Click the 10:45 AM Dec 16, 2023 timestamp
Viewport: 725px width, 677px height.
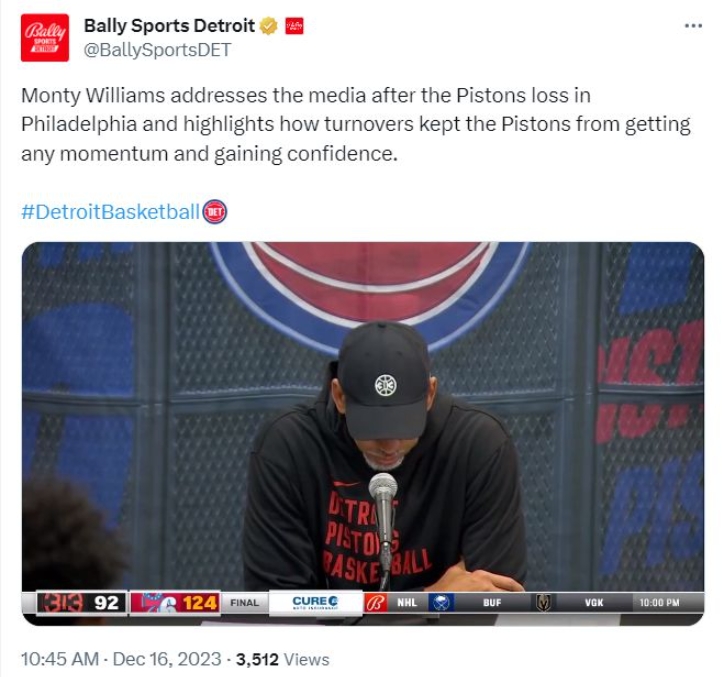[x=121, y=659]
